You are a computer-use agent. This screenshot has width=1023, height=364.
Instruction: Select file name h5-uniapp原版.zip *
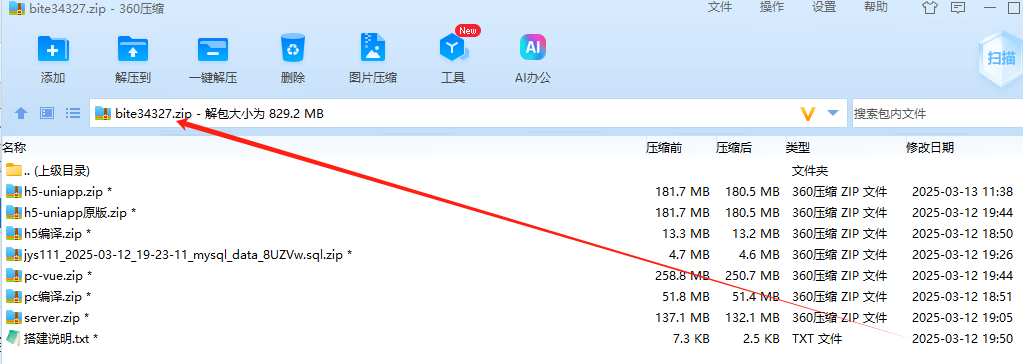pos(80,213)
